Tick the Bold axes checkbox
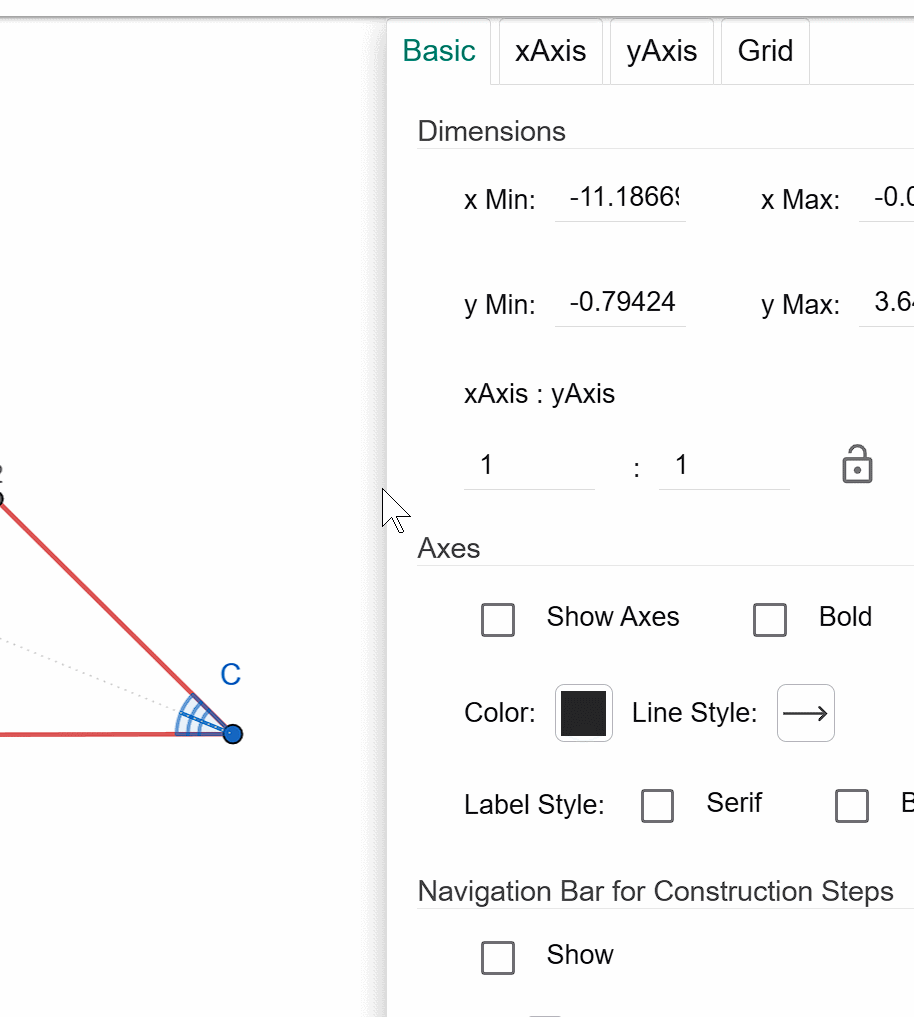The width and height of the screenshot is (914, 1017). [x=770, y=619]
